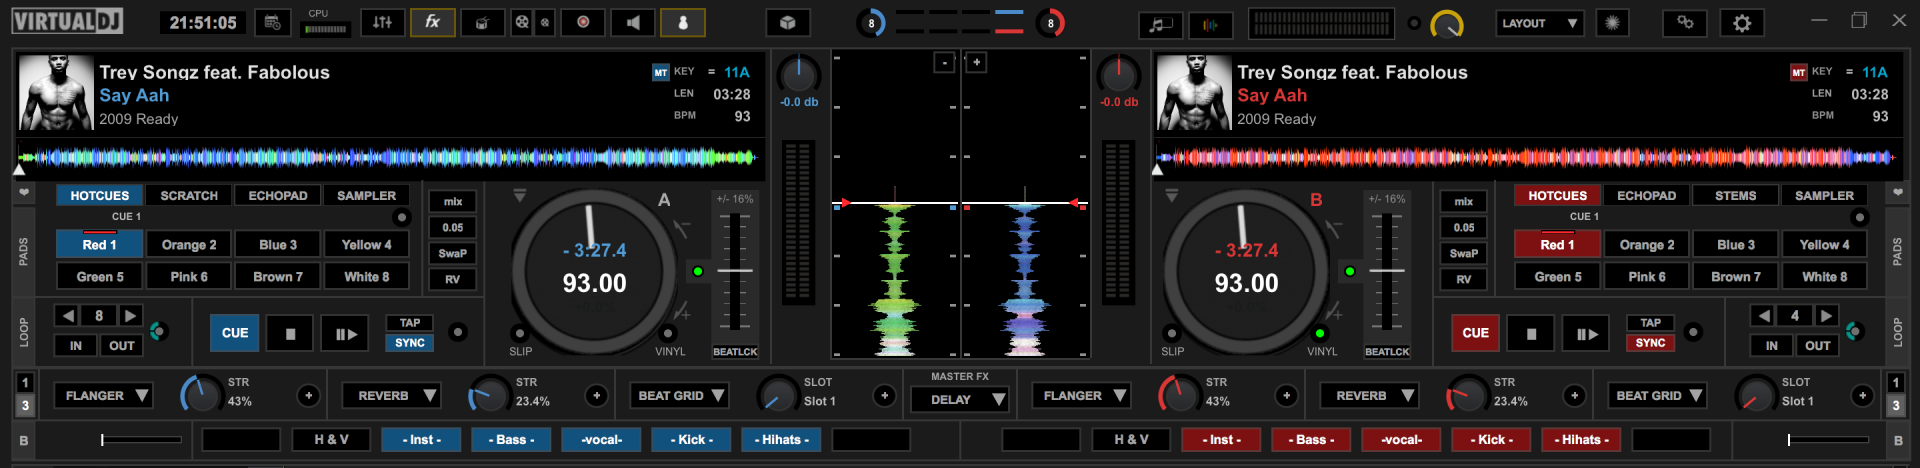
Task: Open the mixer panel icon in top toolbar
Action: tap(383, 22)
